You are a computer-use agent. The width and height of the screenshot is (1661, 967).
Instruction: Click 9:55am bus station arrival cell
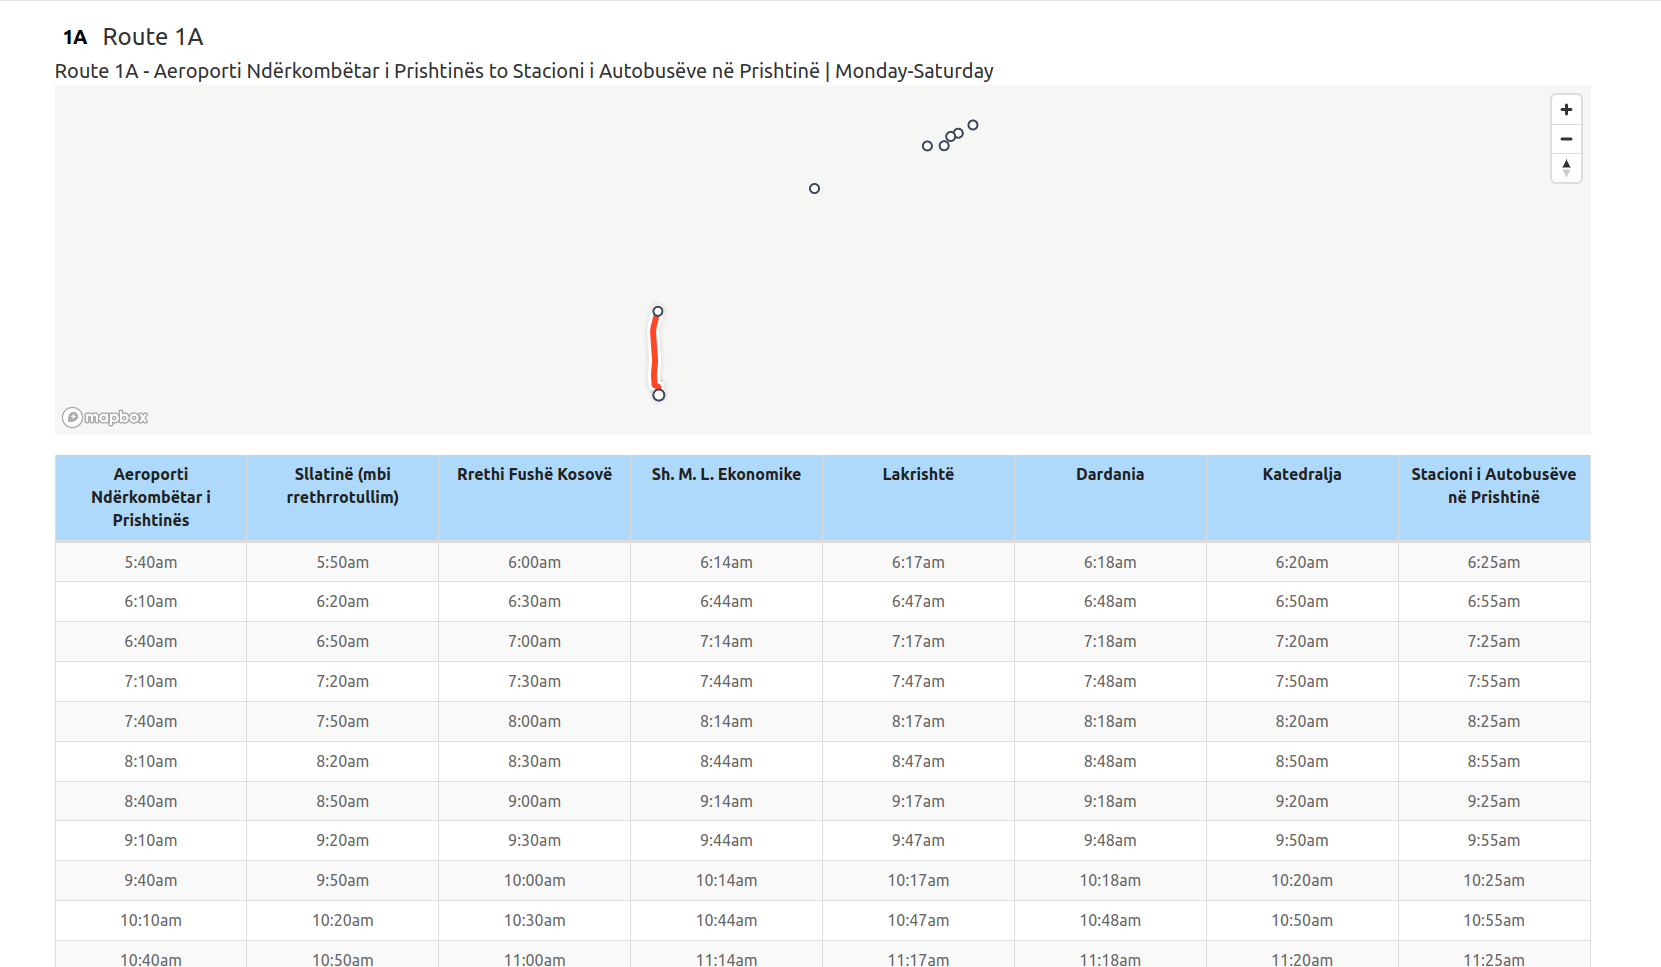coord(1494,841)
